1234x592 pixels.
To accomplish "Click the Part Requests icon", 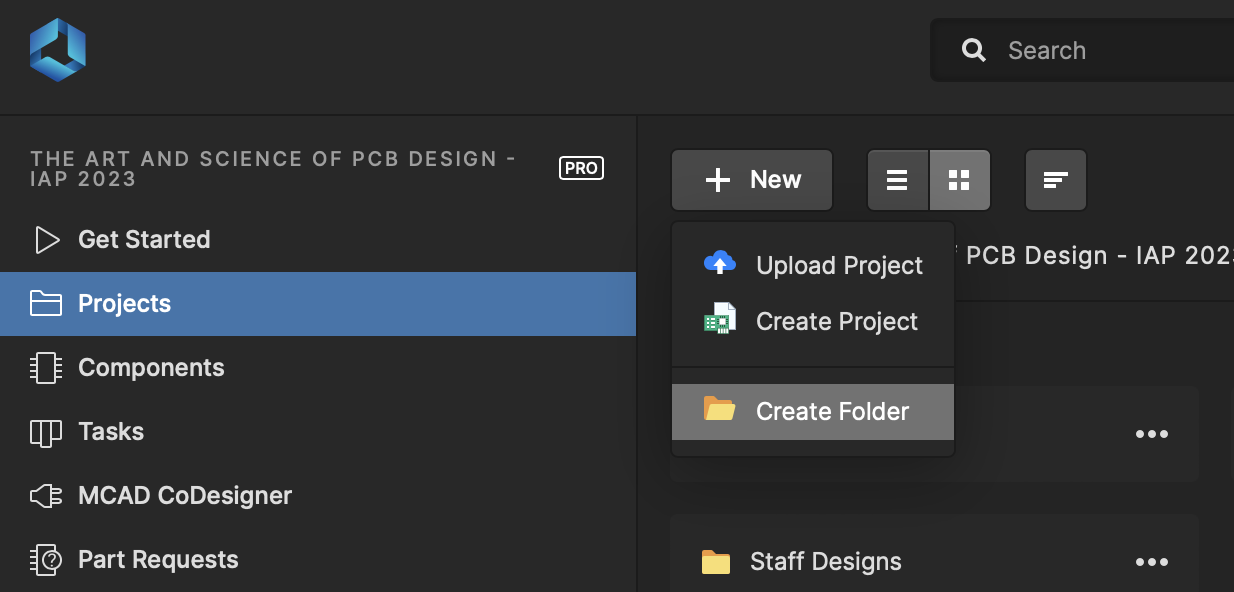I will coord(46,560).
